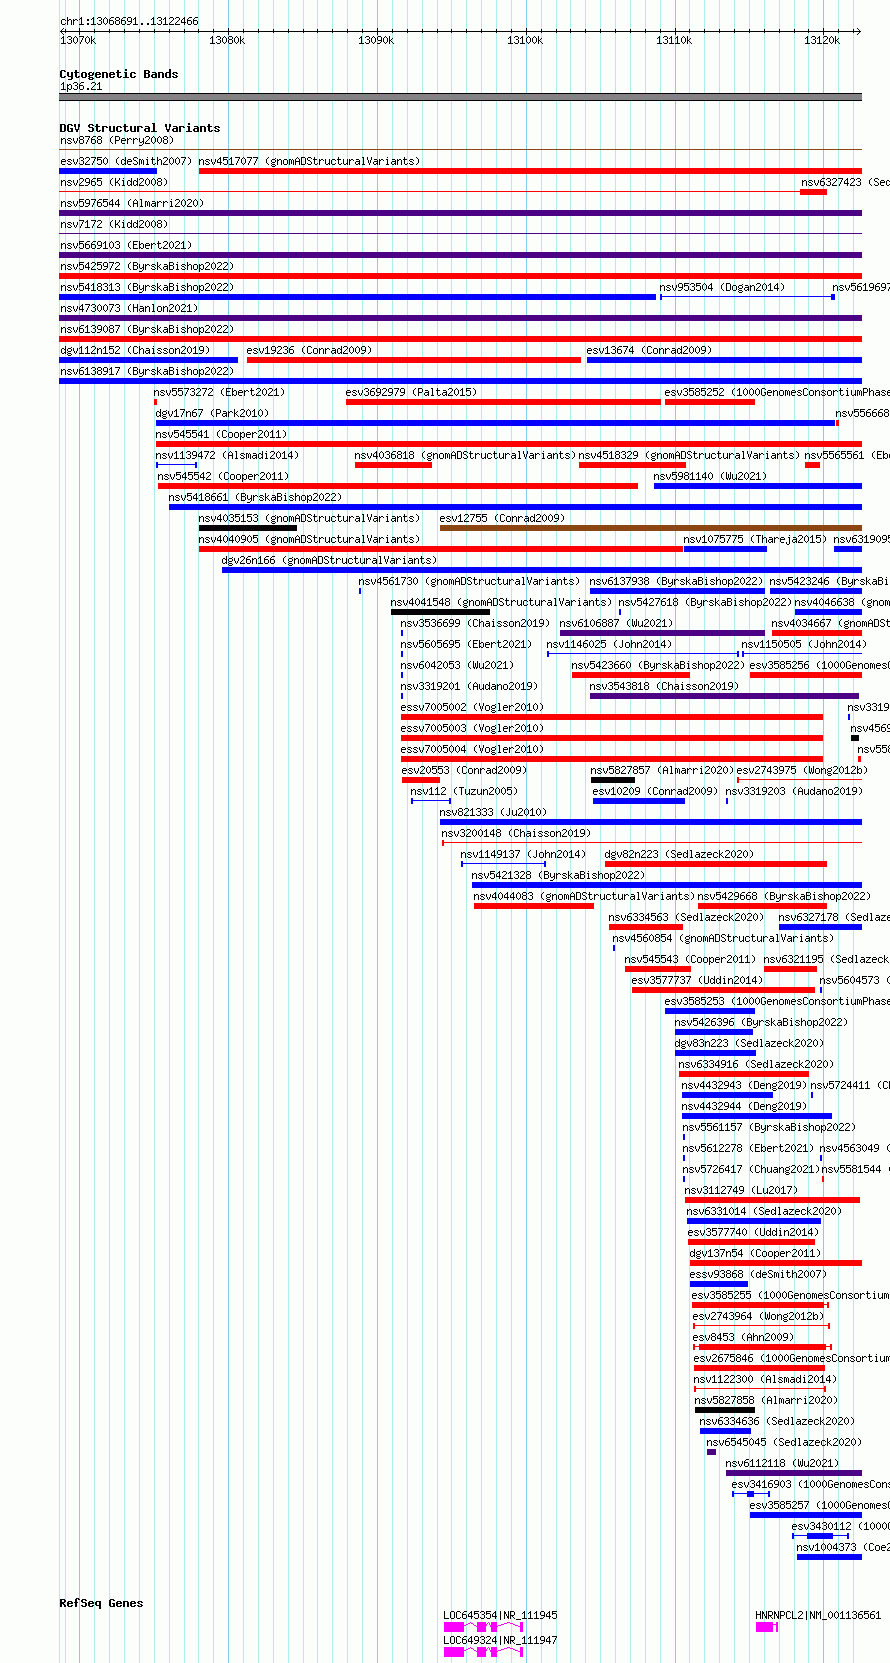Open variant dgv137n54 (Cooper2011)
Image resolution: width=890 pixels, height=1663 pixels.
755,1253
